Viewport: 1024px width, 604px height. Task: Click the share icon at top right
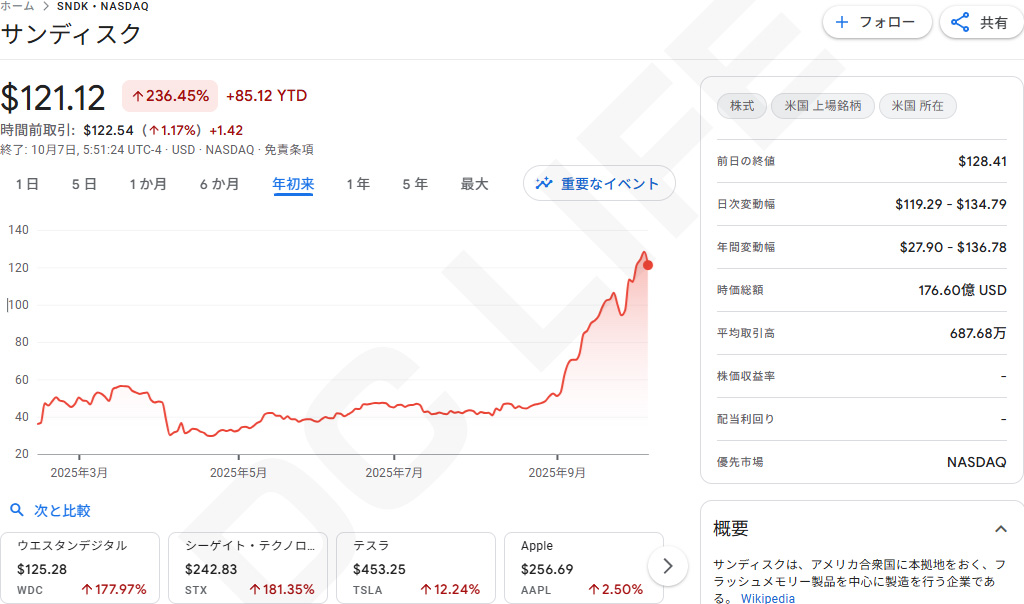pos(960,22)
